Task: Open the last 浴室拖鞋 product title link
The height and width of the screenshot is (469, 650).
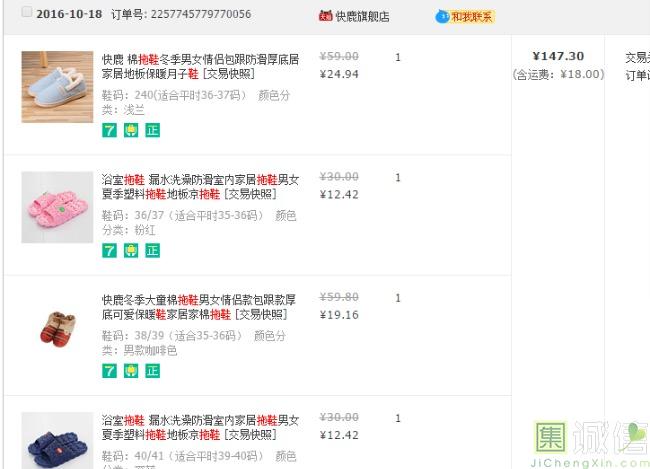Action: pyautogui.click(x=200, y=427)
